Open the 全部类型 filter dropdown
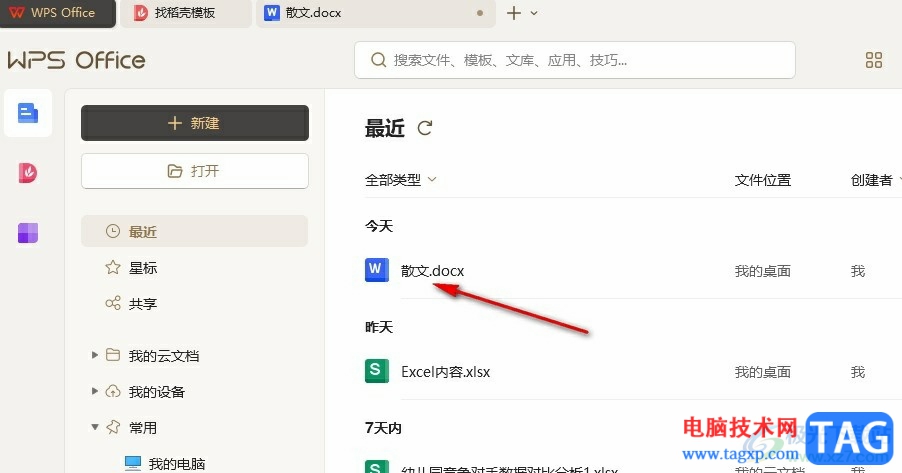This screenshot has width=902, height=473. [x=401, y=180]
